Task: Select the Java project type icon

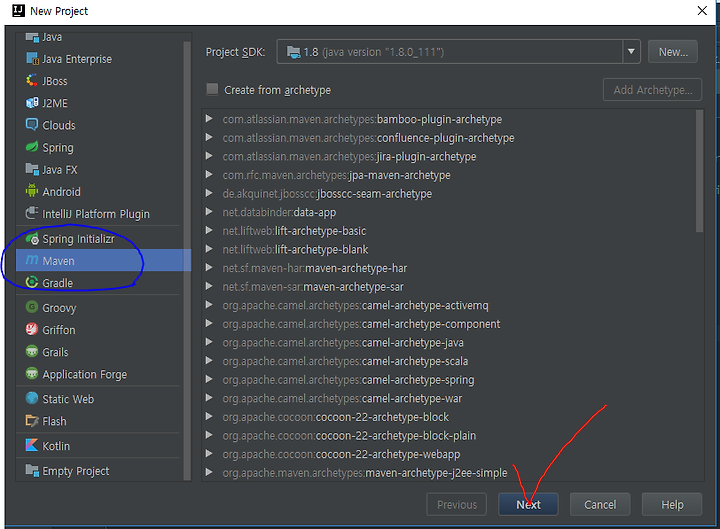Action: tap(32, 37)
